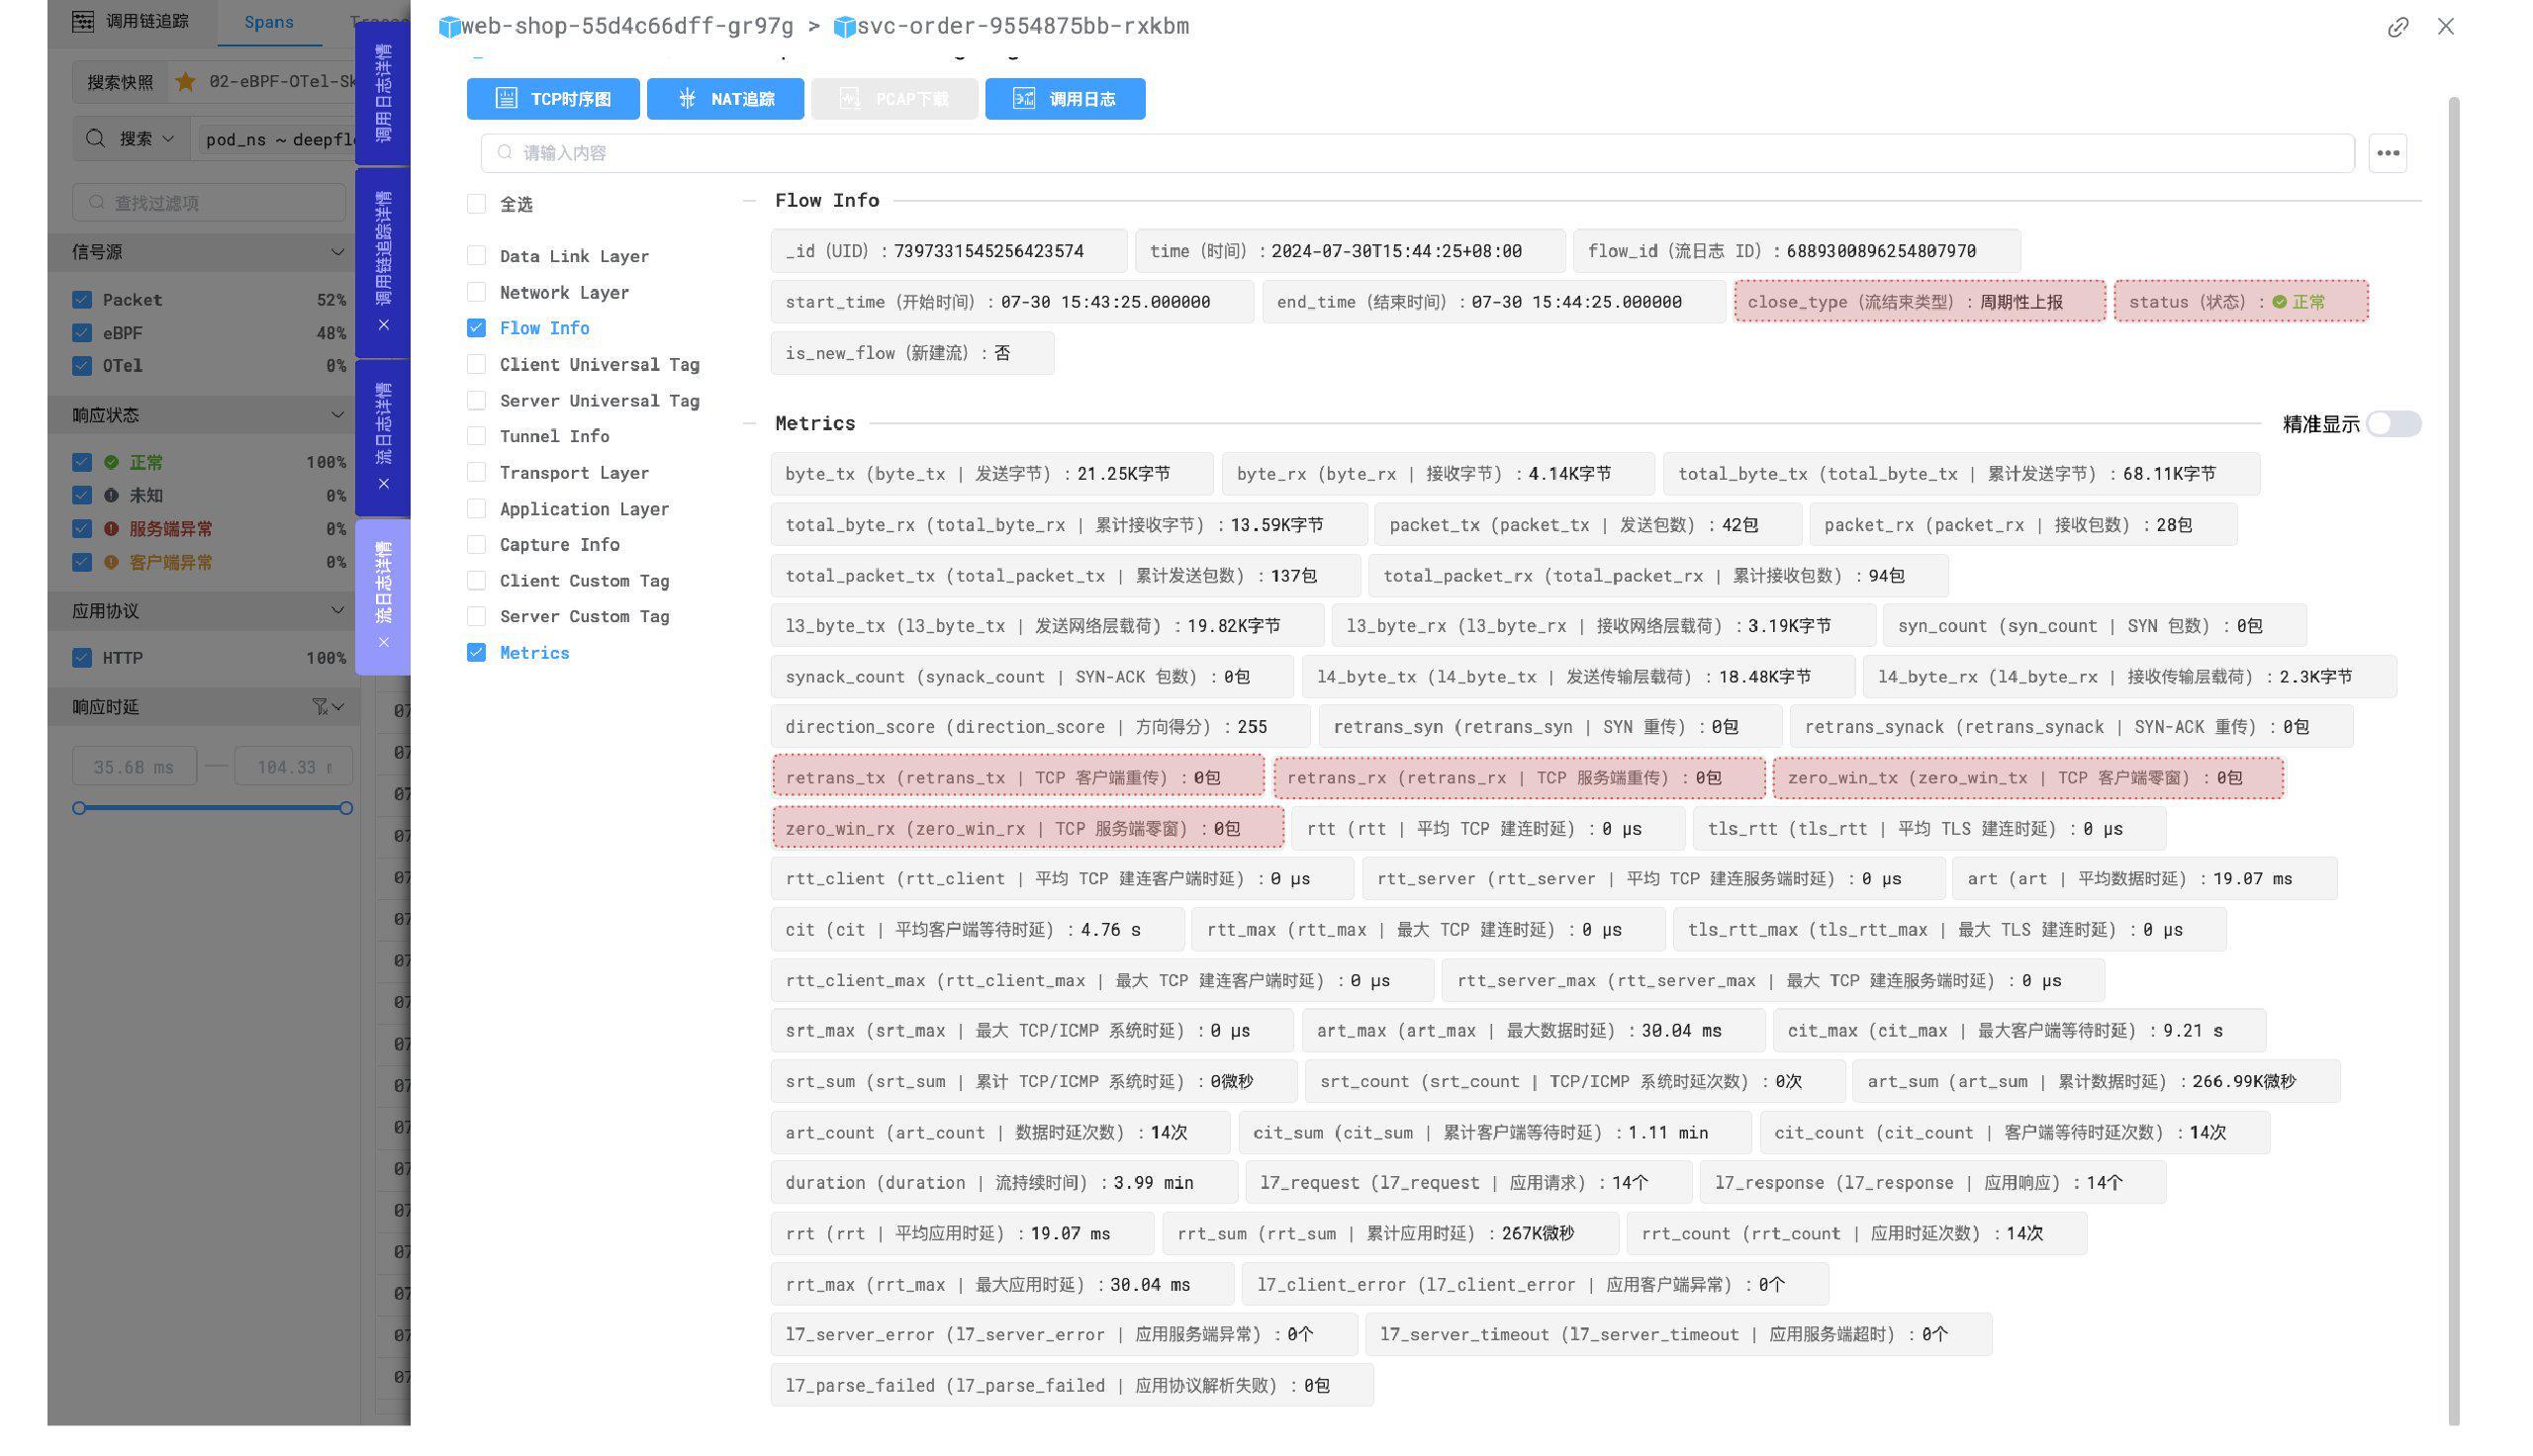The image size is (2533, 1456).
Task: Collapse the 应用协议 section
Action: [x=337, y=611]
